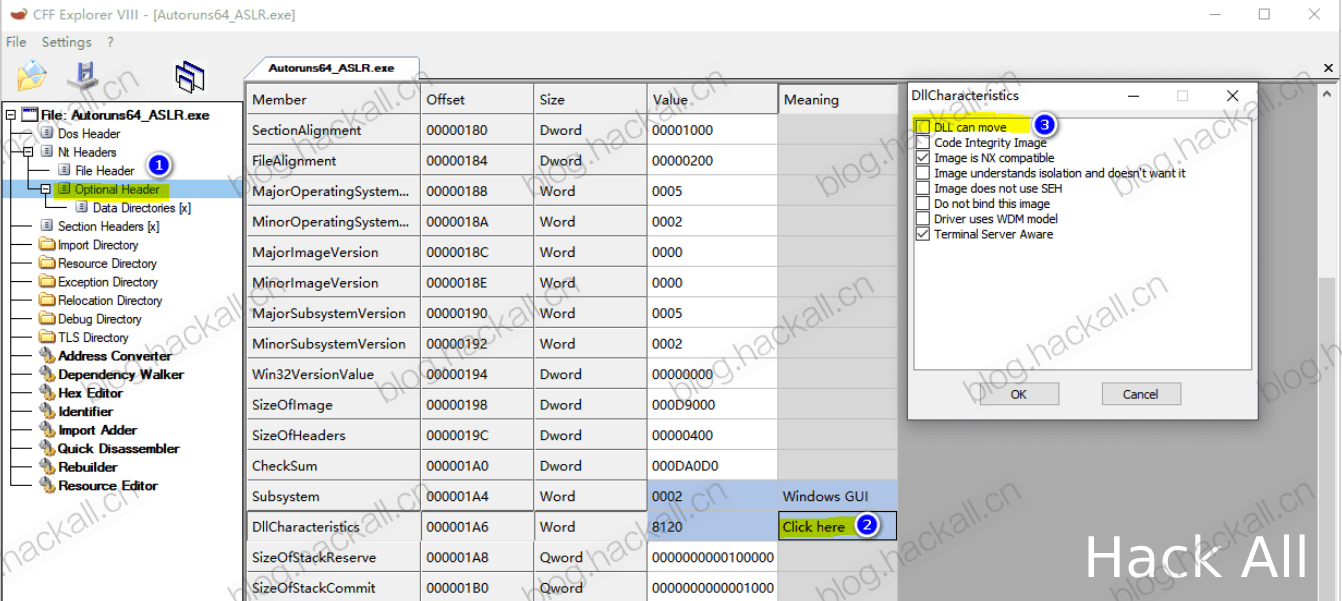
Task: Click the Windows GUI meaning cell
Action: point(838,496)
